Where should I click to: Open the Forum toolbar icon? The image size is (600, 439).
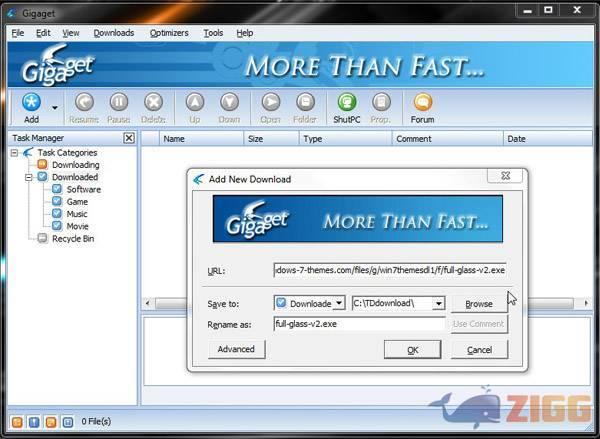pos(422,103)
